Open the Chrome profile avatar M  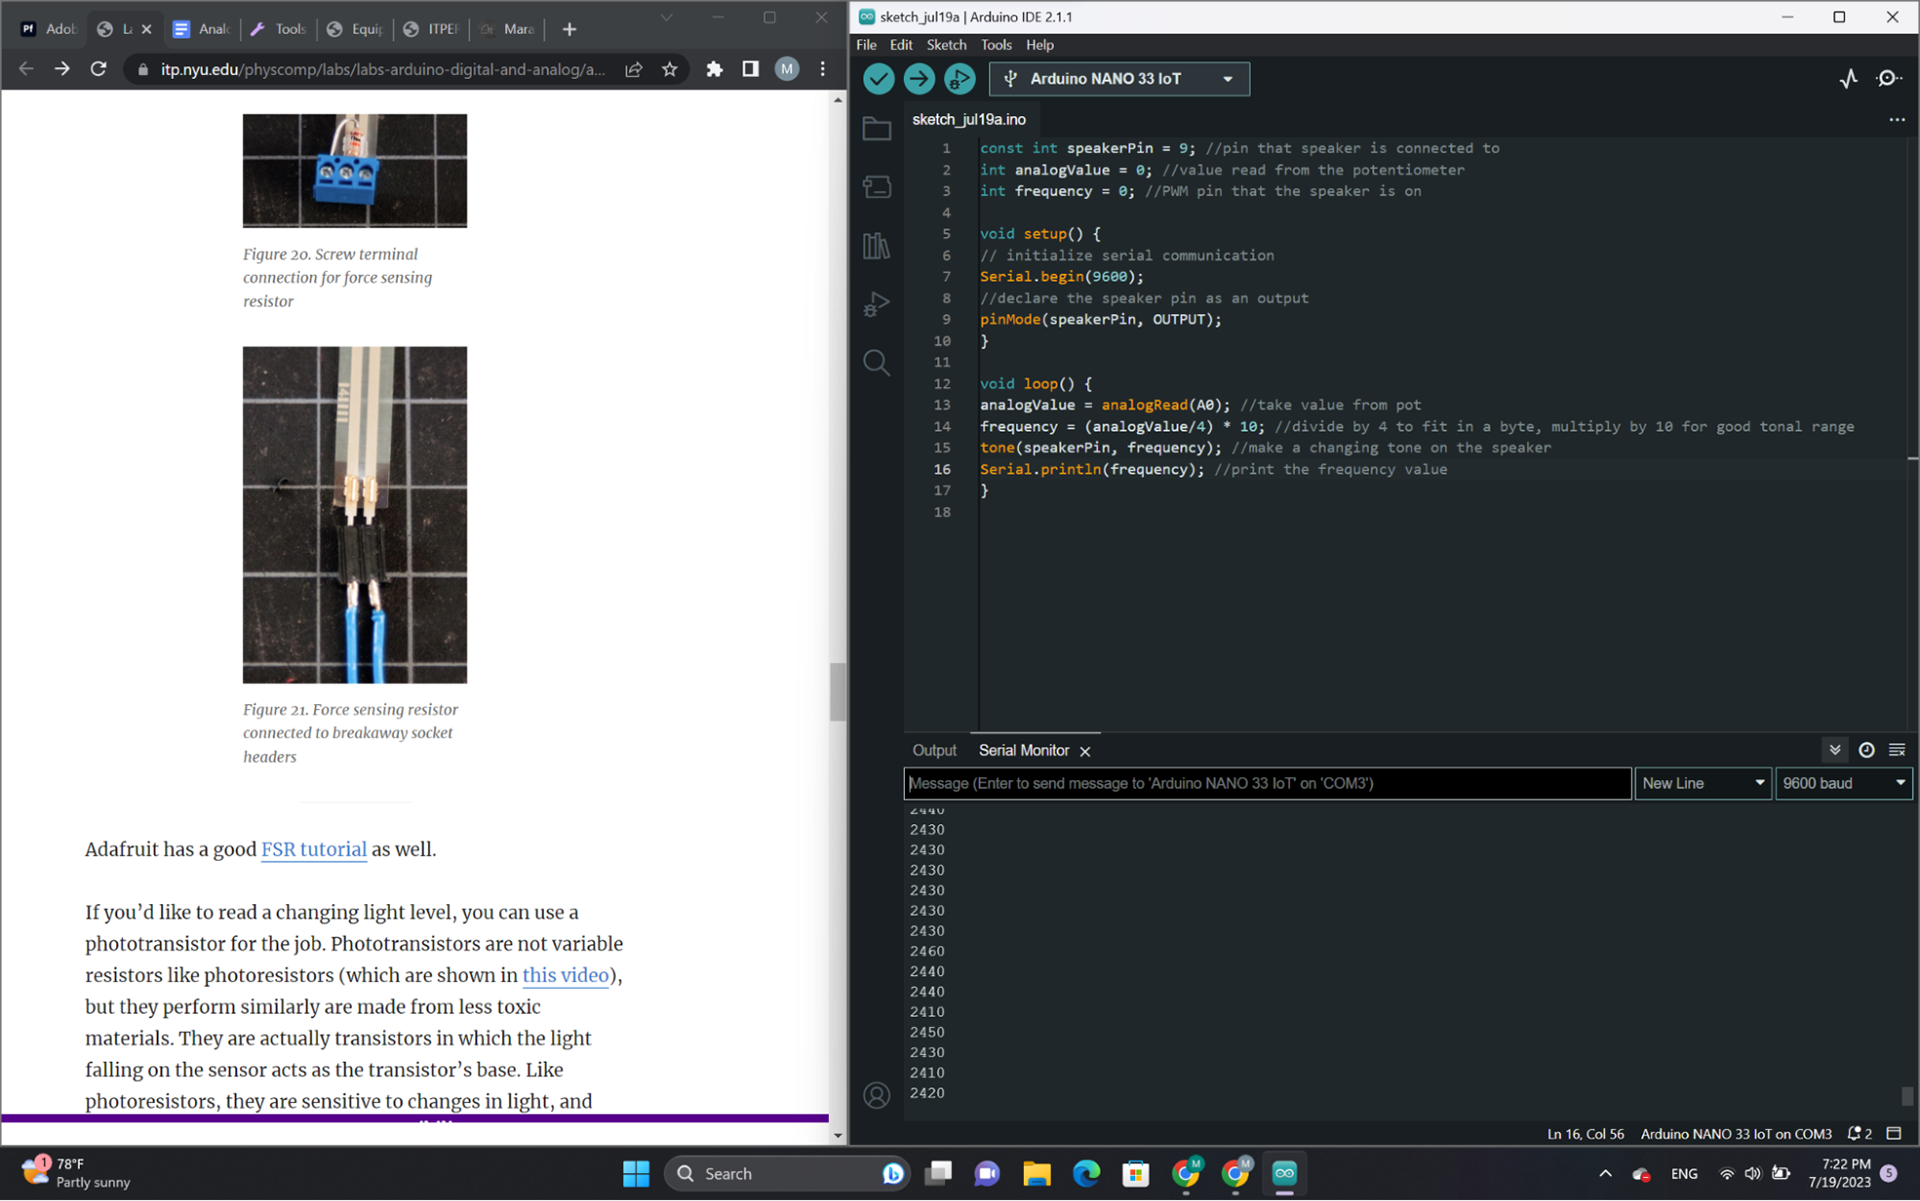(787, 69)
